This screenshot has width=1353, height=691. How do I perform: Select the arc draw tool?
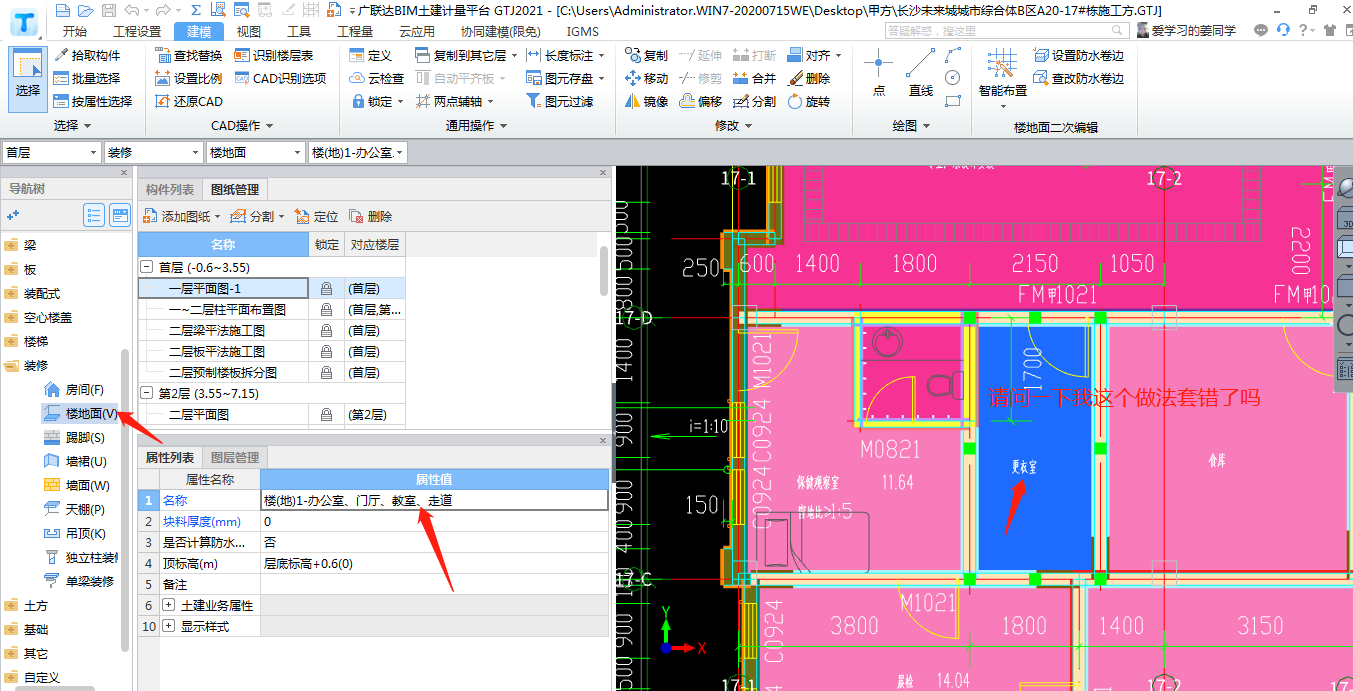point(952,55)
